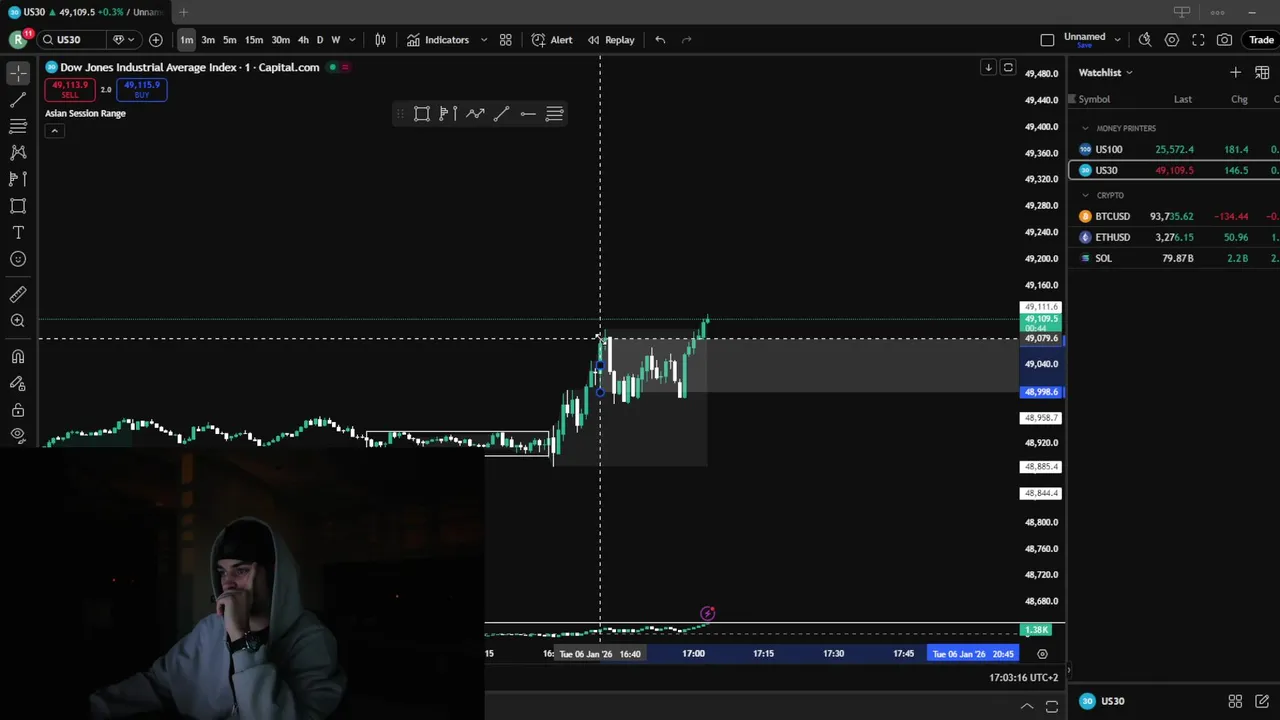This screenshot has height=720, width=1280.
Task: Select the parallel lines tool in floating toolbar
Action: click(554, 114)
